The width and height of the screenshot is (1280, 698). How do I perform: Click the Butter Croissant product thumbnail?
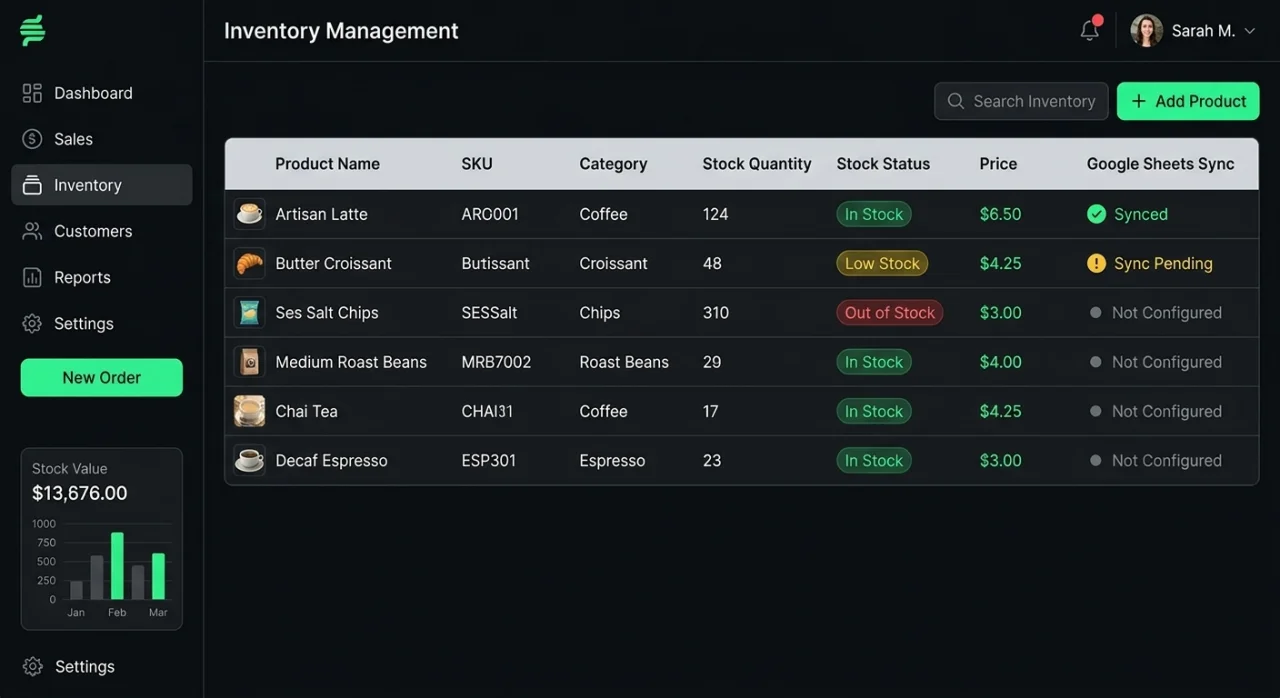pyautogui.click(x=250, y=263)
